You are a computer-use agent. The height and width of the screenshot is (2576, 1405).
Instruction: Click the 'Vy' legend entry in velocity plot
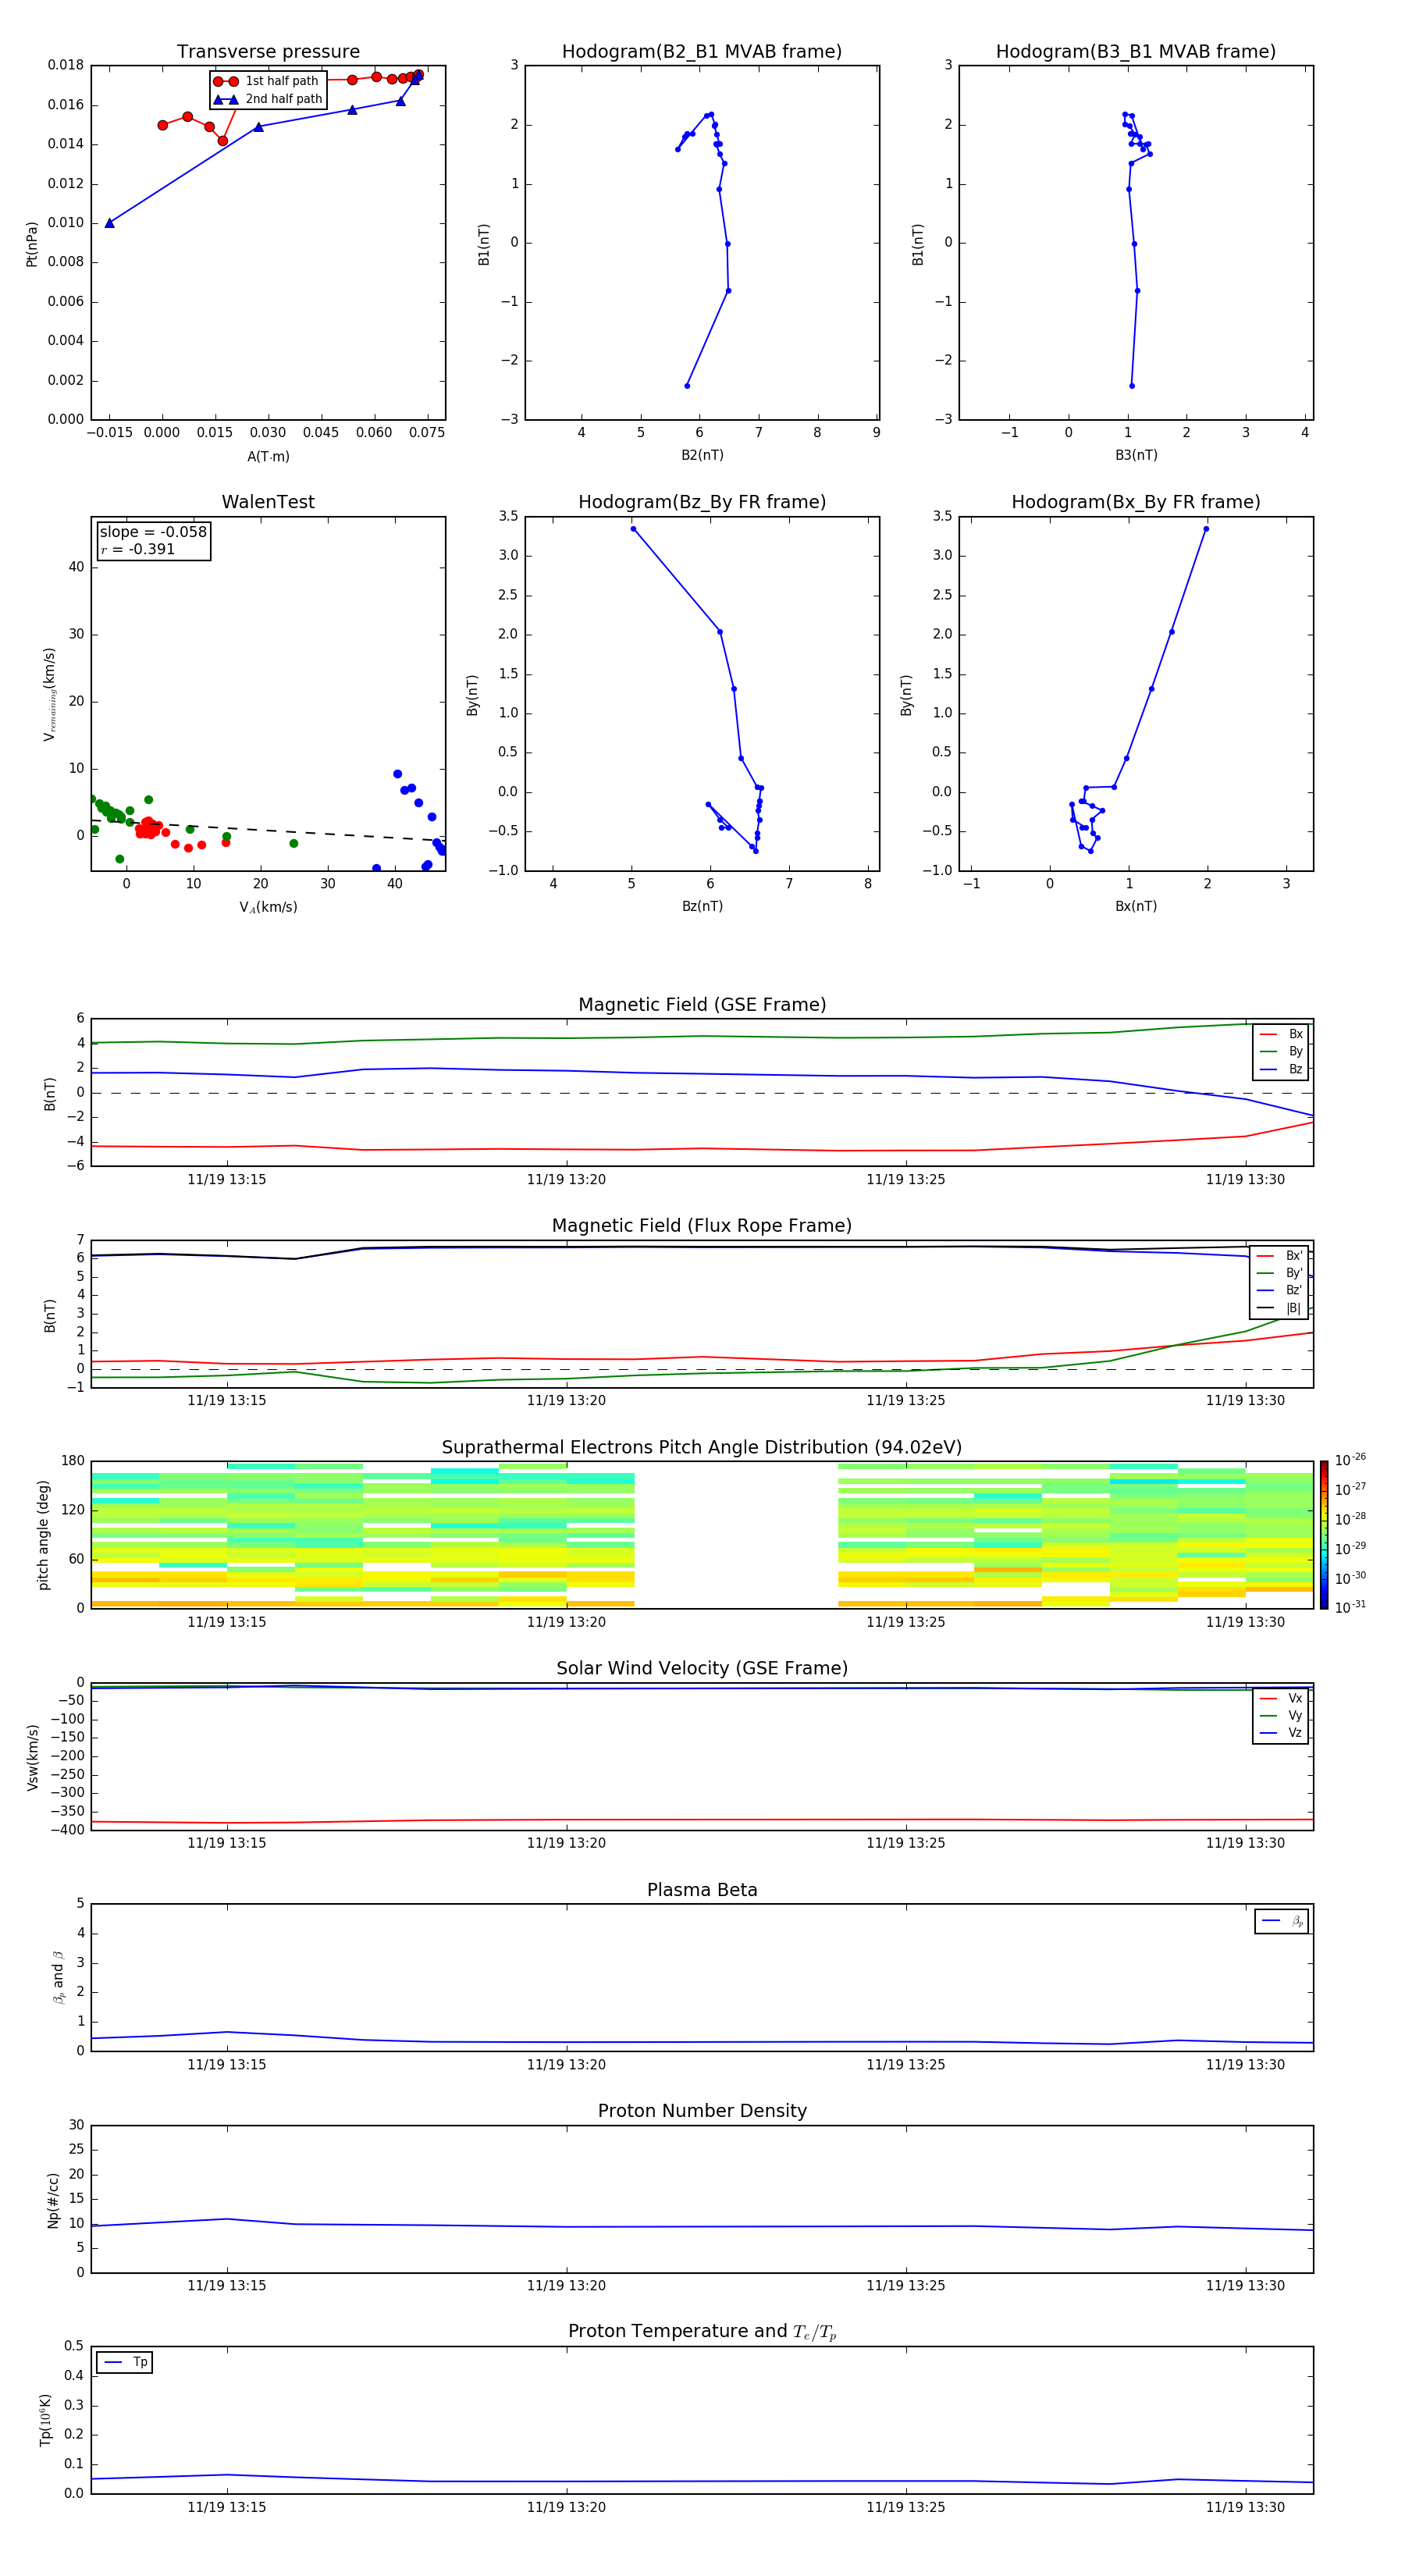pyautogui.click(x=1281, y=1715)
